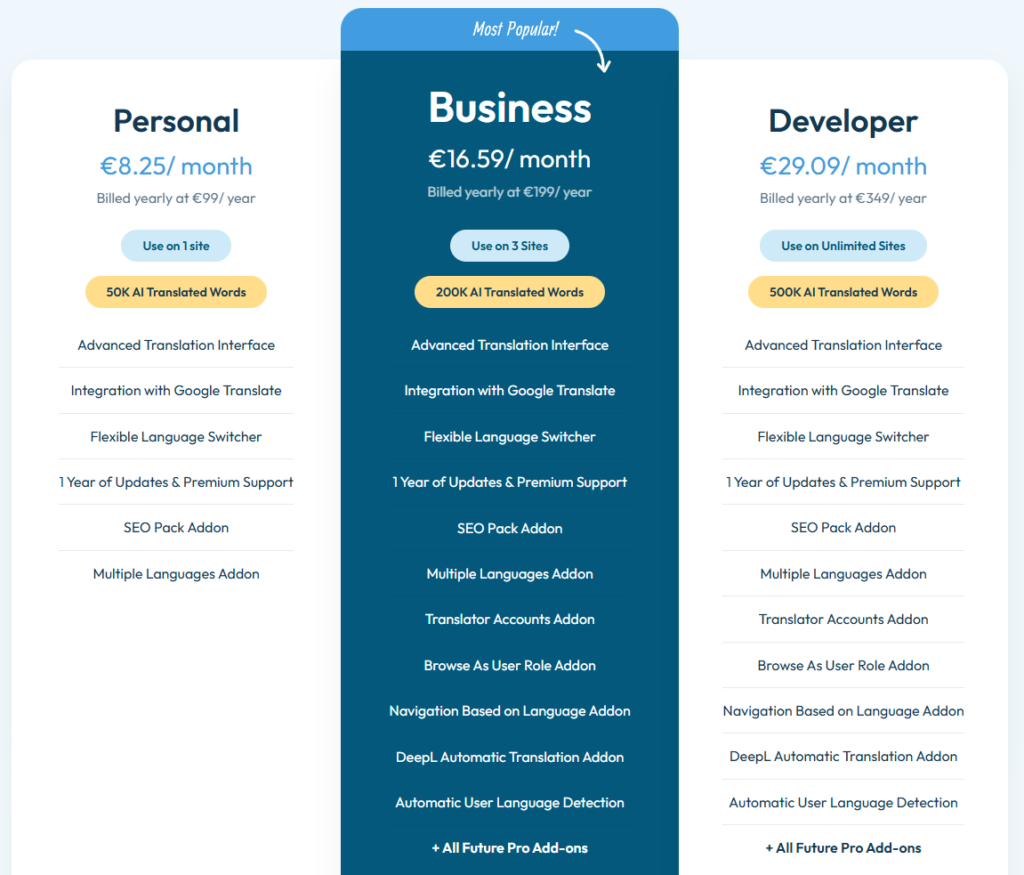Click the Personal plan €8.25/month price
The width and height of the screenshot is (1024, 875).
(x=176, y=166)
